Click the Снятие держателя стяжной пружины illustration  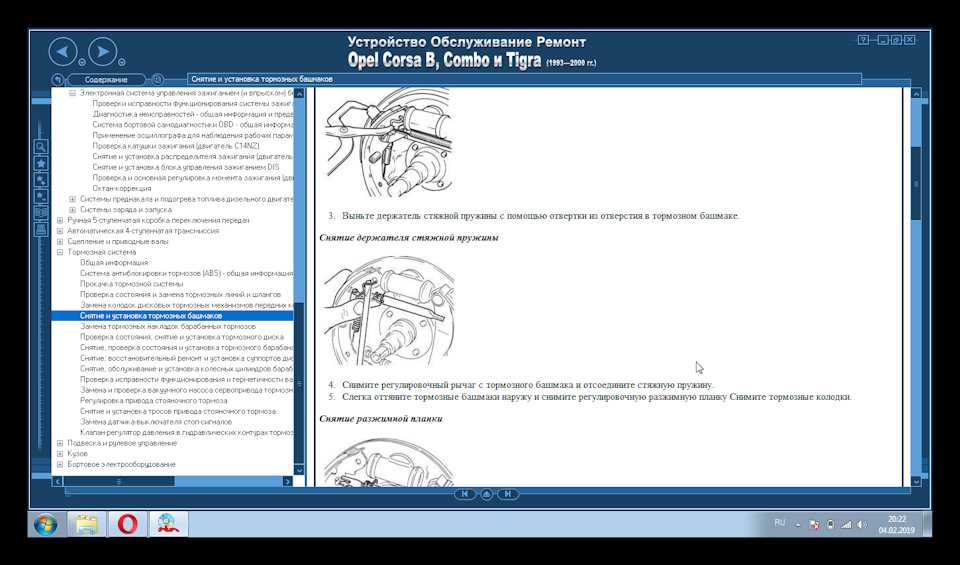coord(389,312)
